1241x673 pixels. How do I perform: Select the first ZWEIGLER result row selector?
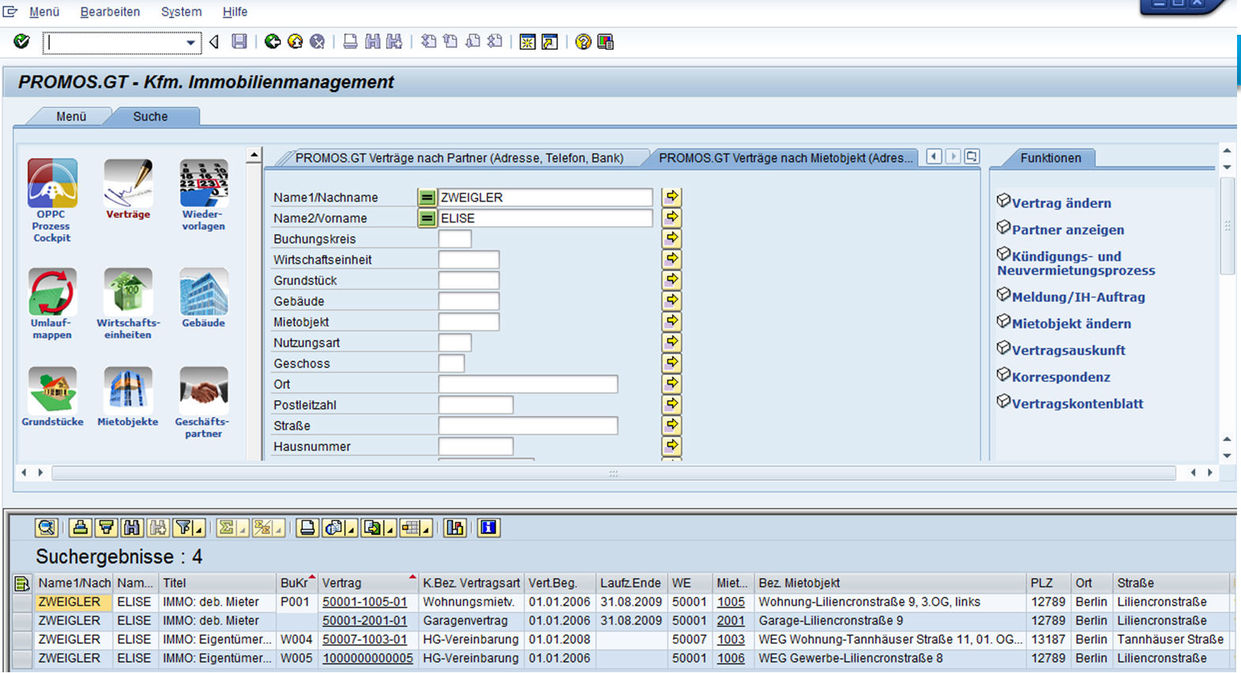[x=21, y=602]
